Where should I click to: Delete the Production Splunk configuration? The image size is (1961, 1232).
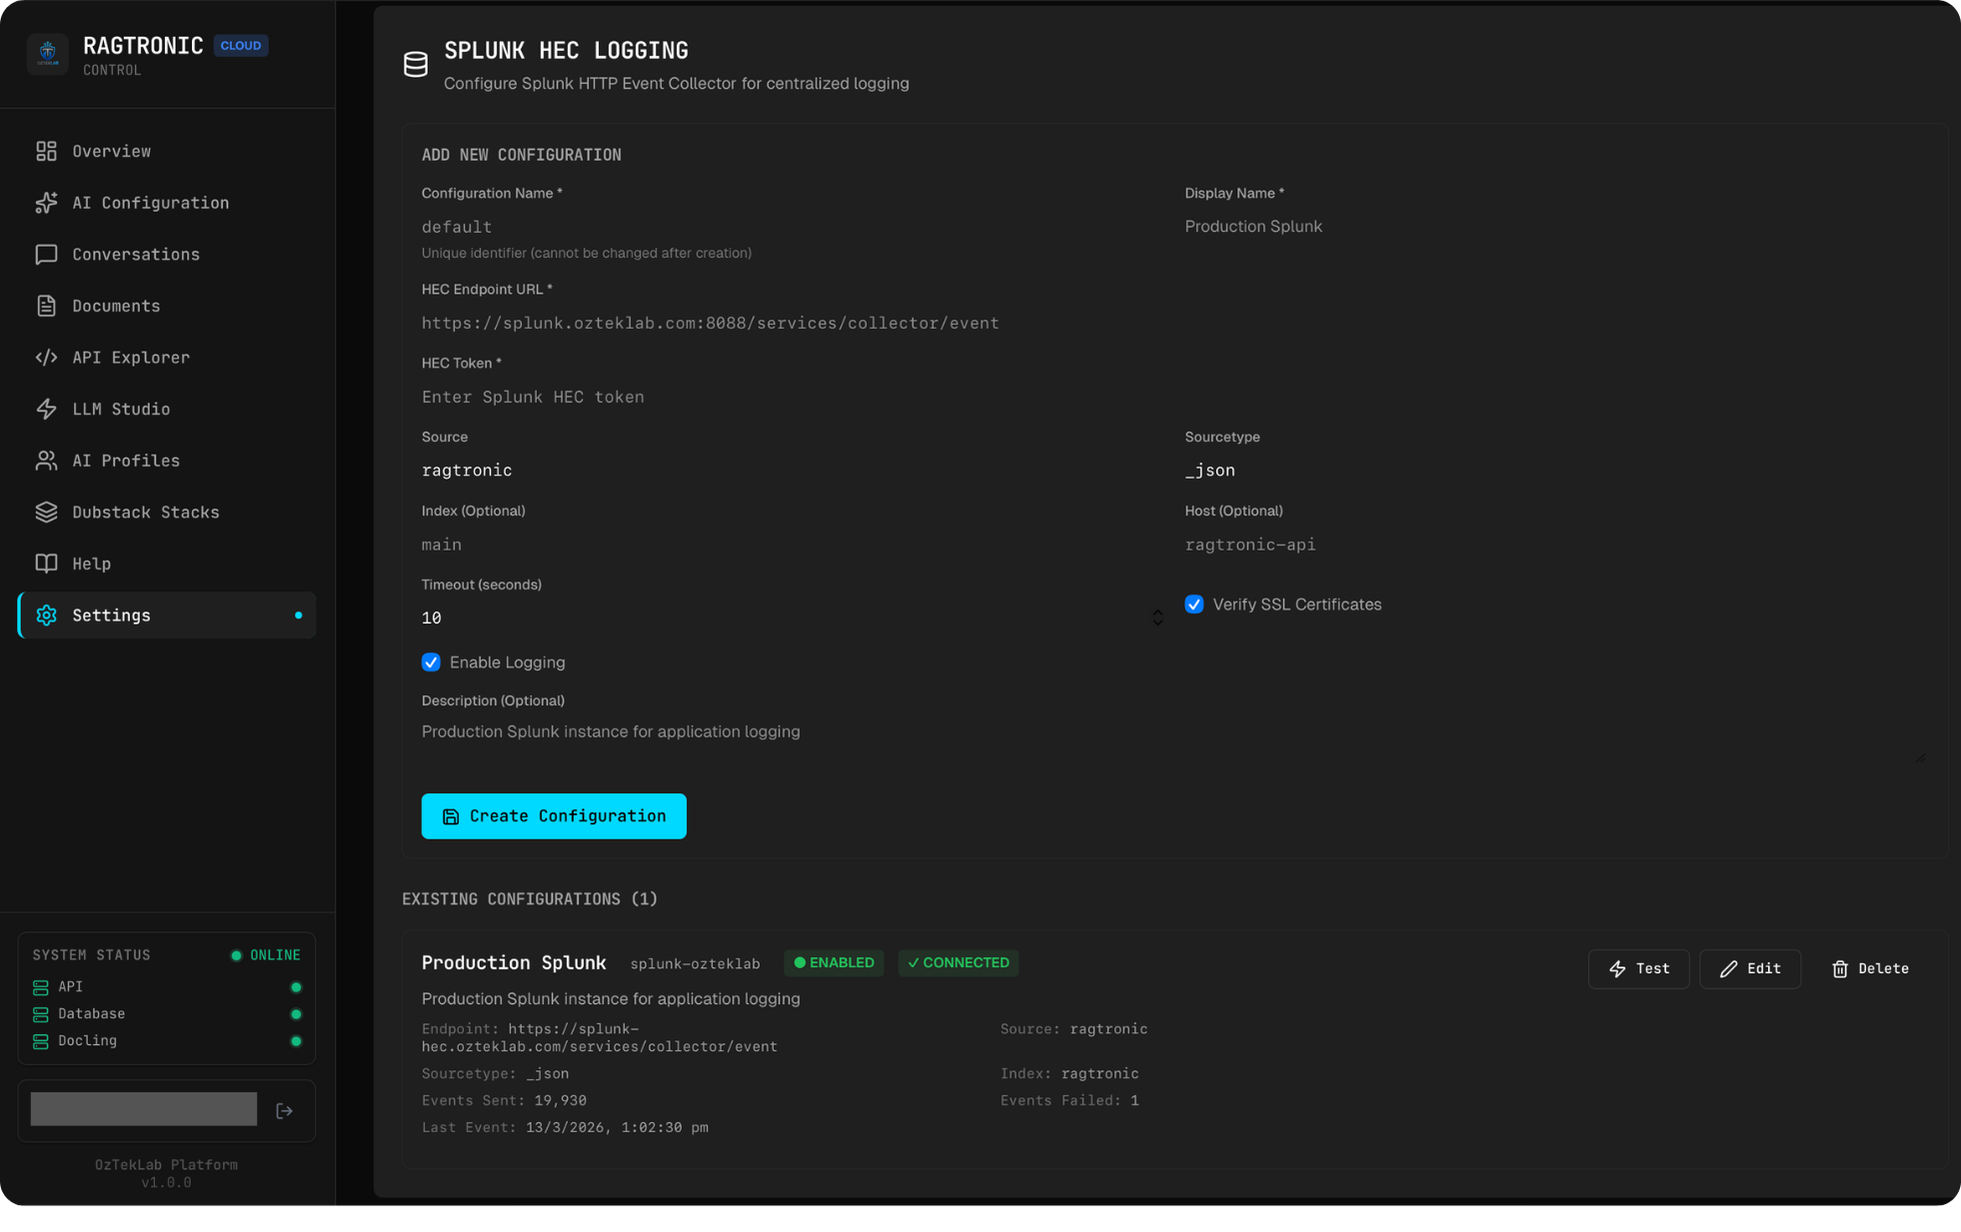click(x=1870, y=968)
